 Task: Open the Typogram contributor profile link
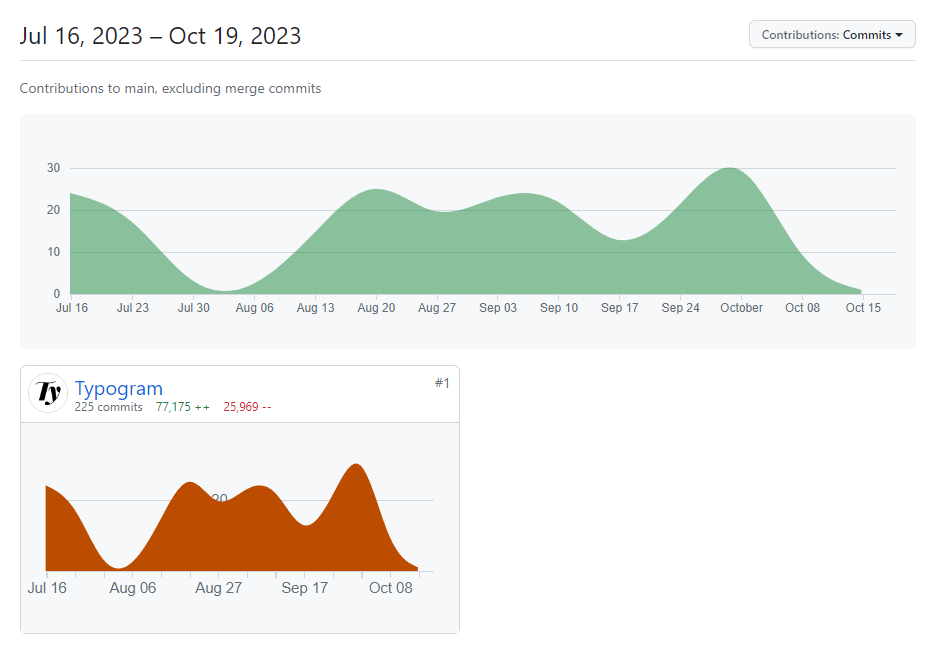coord(118,388)
